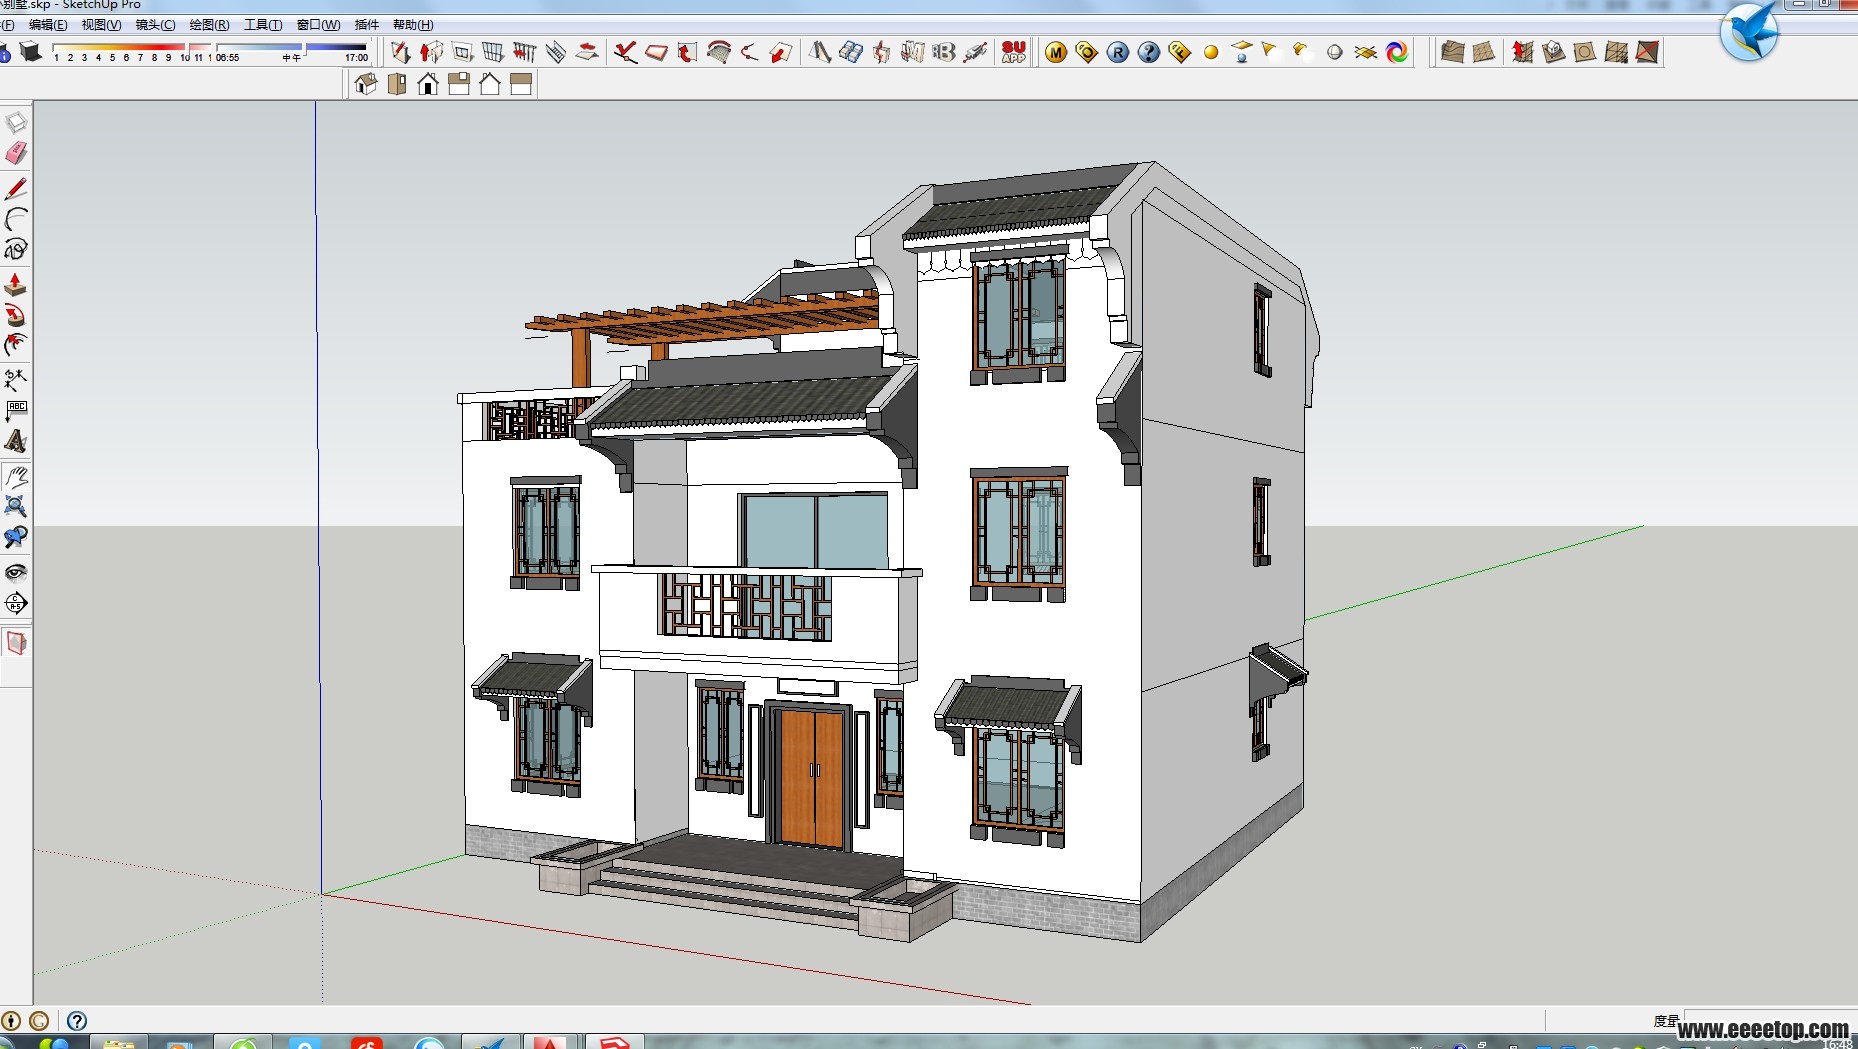
Task: Open the 窗口(W) Window menu
Action: (x=318, y=25)
